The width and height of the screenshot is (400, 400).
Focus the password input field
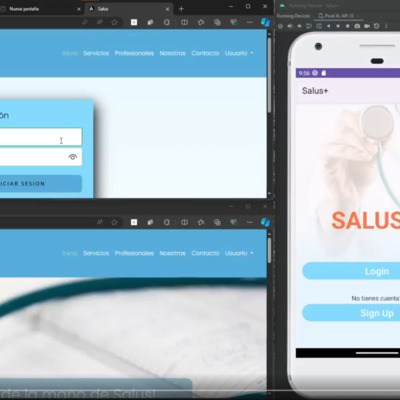pos(41,157)
